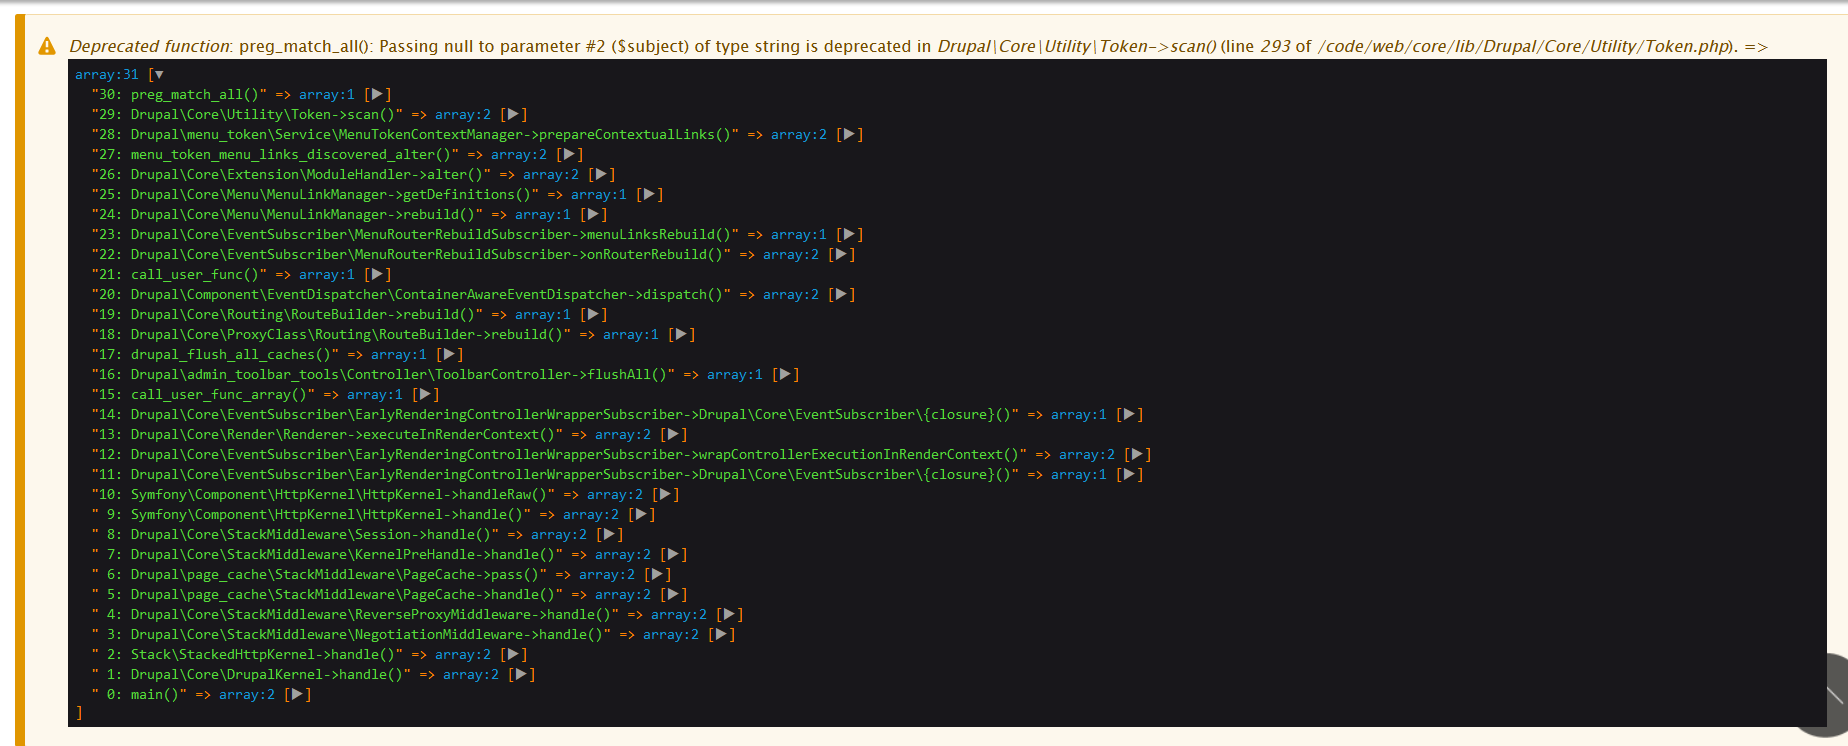The image size is (1848, 746).
Task: Click the Token.php file path text
Action: tap(1525, 46)
